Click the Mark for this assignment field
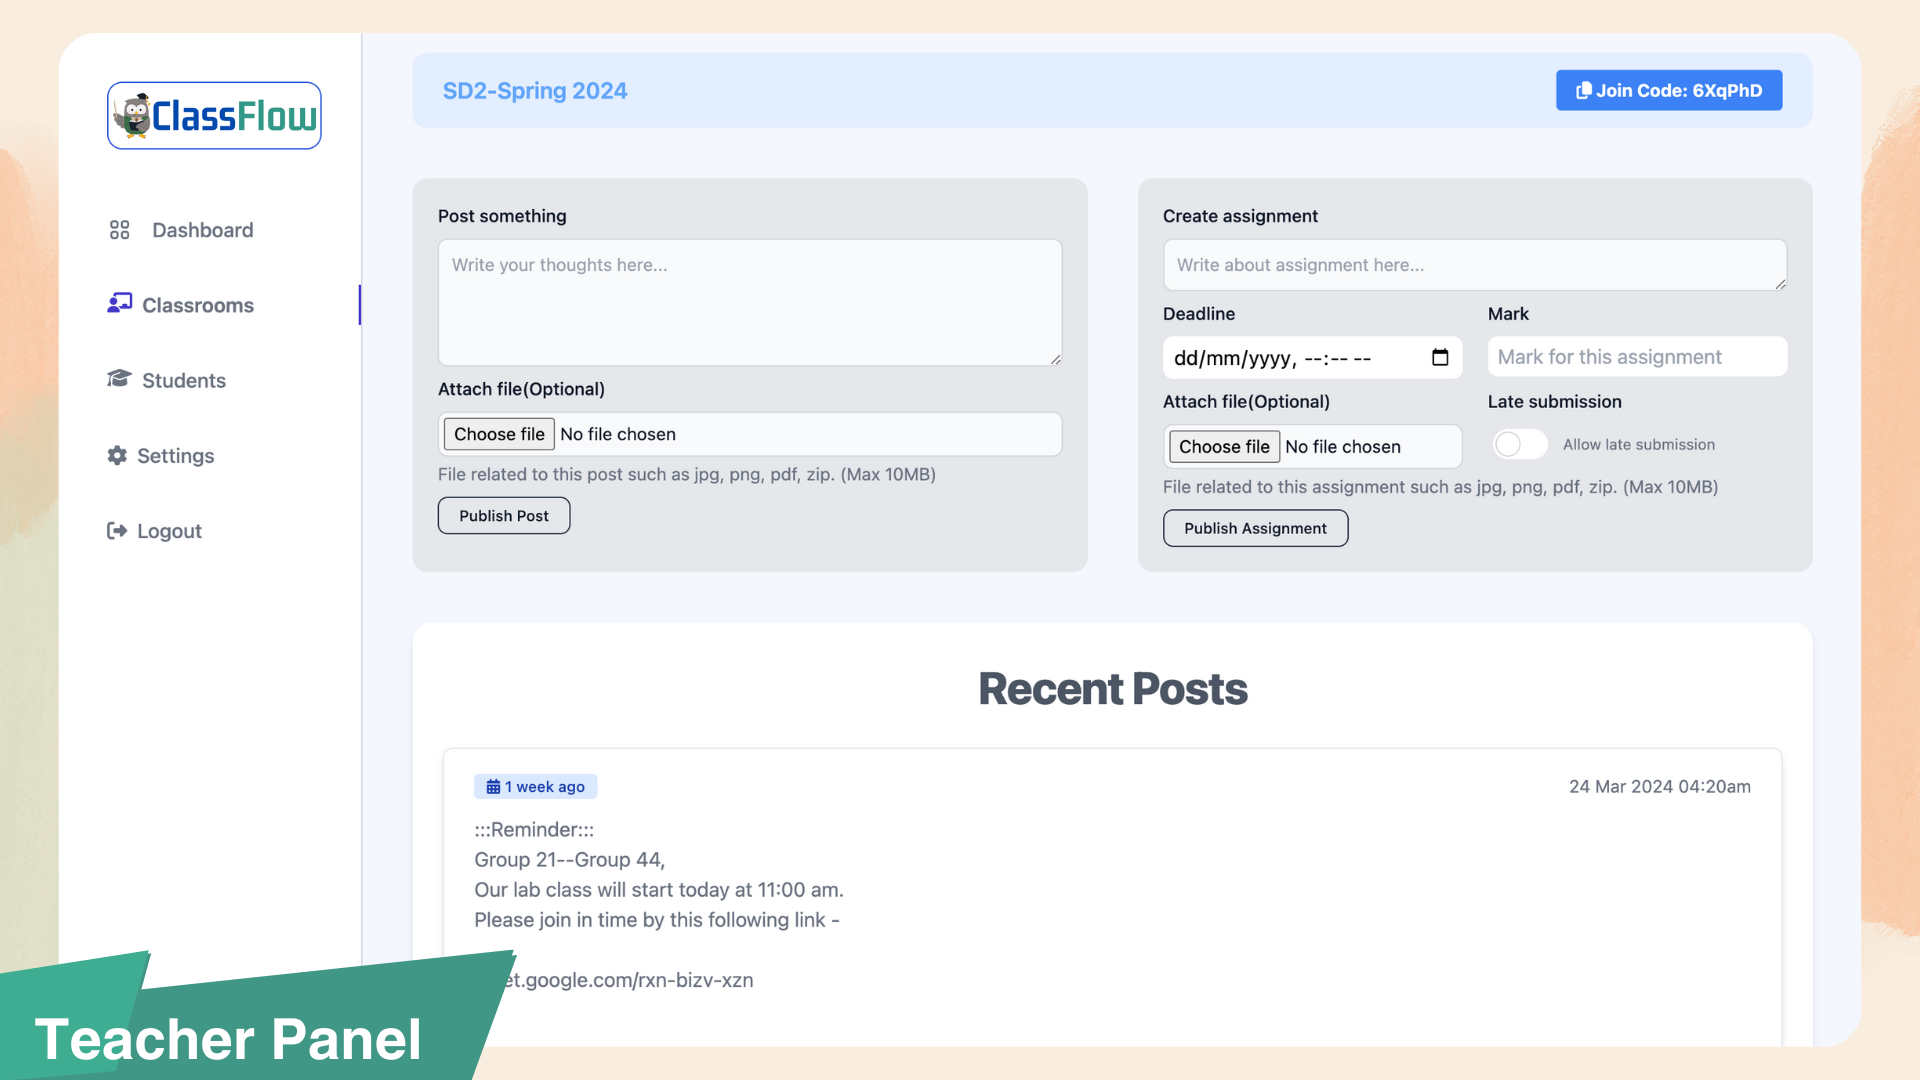Viewport: 1920px width, 1080px height. pos(1637,357)
